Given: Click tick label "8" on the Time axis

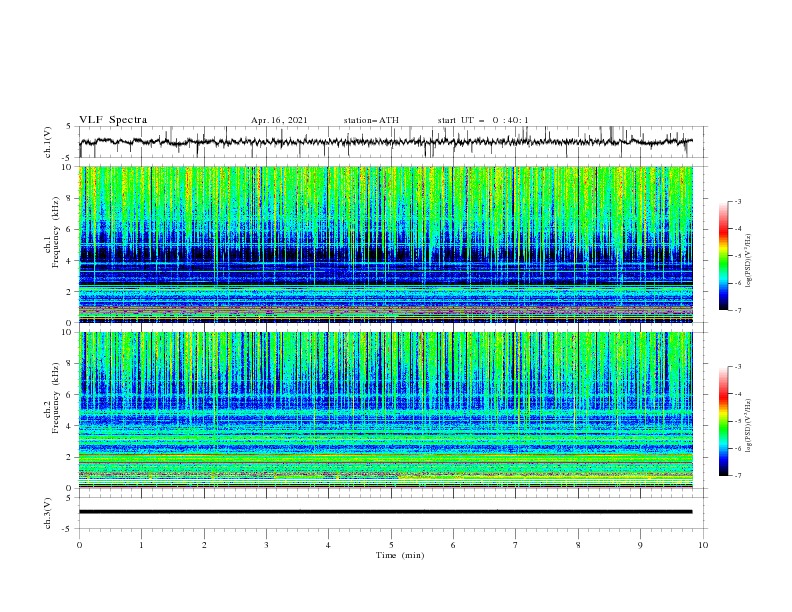Looking at the screenshot, I should (578, 545).
